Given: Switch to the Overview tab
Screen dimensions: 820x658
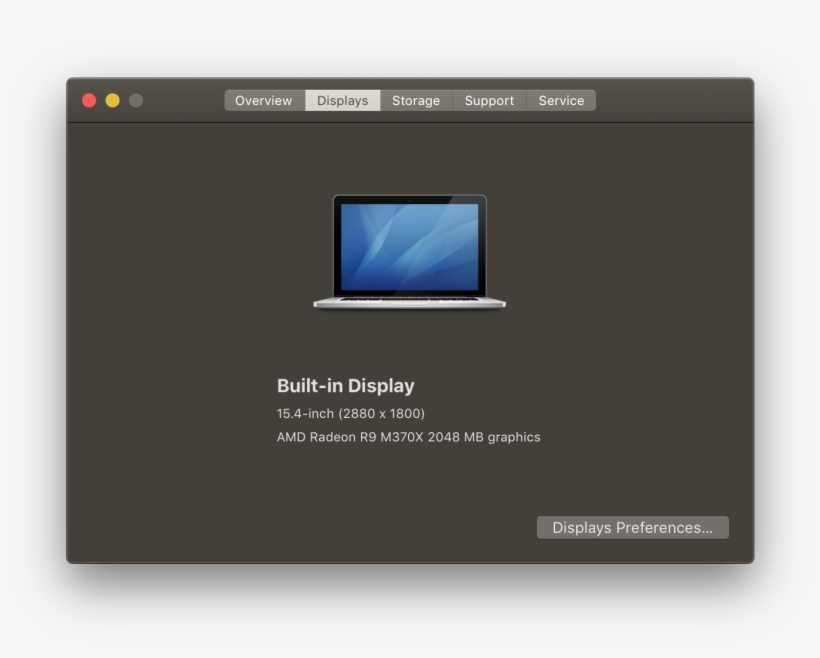Looking at the screenshot, I should coord(263,100).
